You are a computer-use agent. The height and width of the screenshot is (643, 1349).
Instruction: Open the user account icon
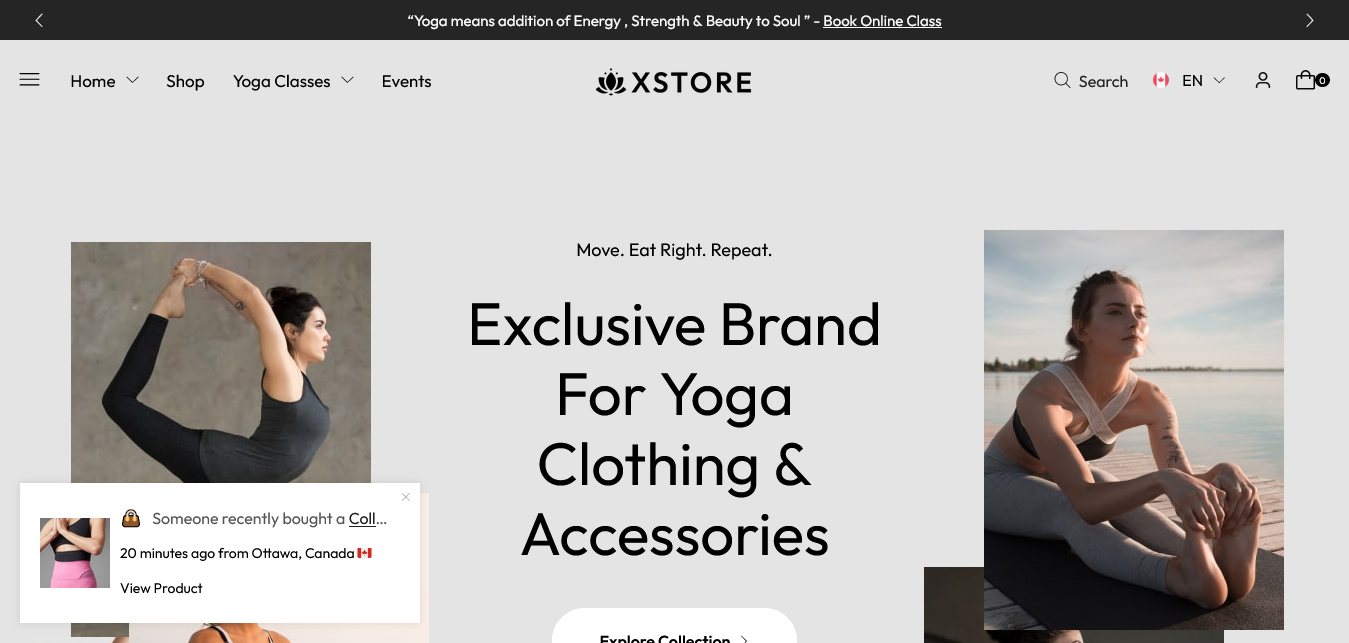point(1263,80)
